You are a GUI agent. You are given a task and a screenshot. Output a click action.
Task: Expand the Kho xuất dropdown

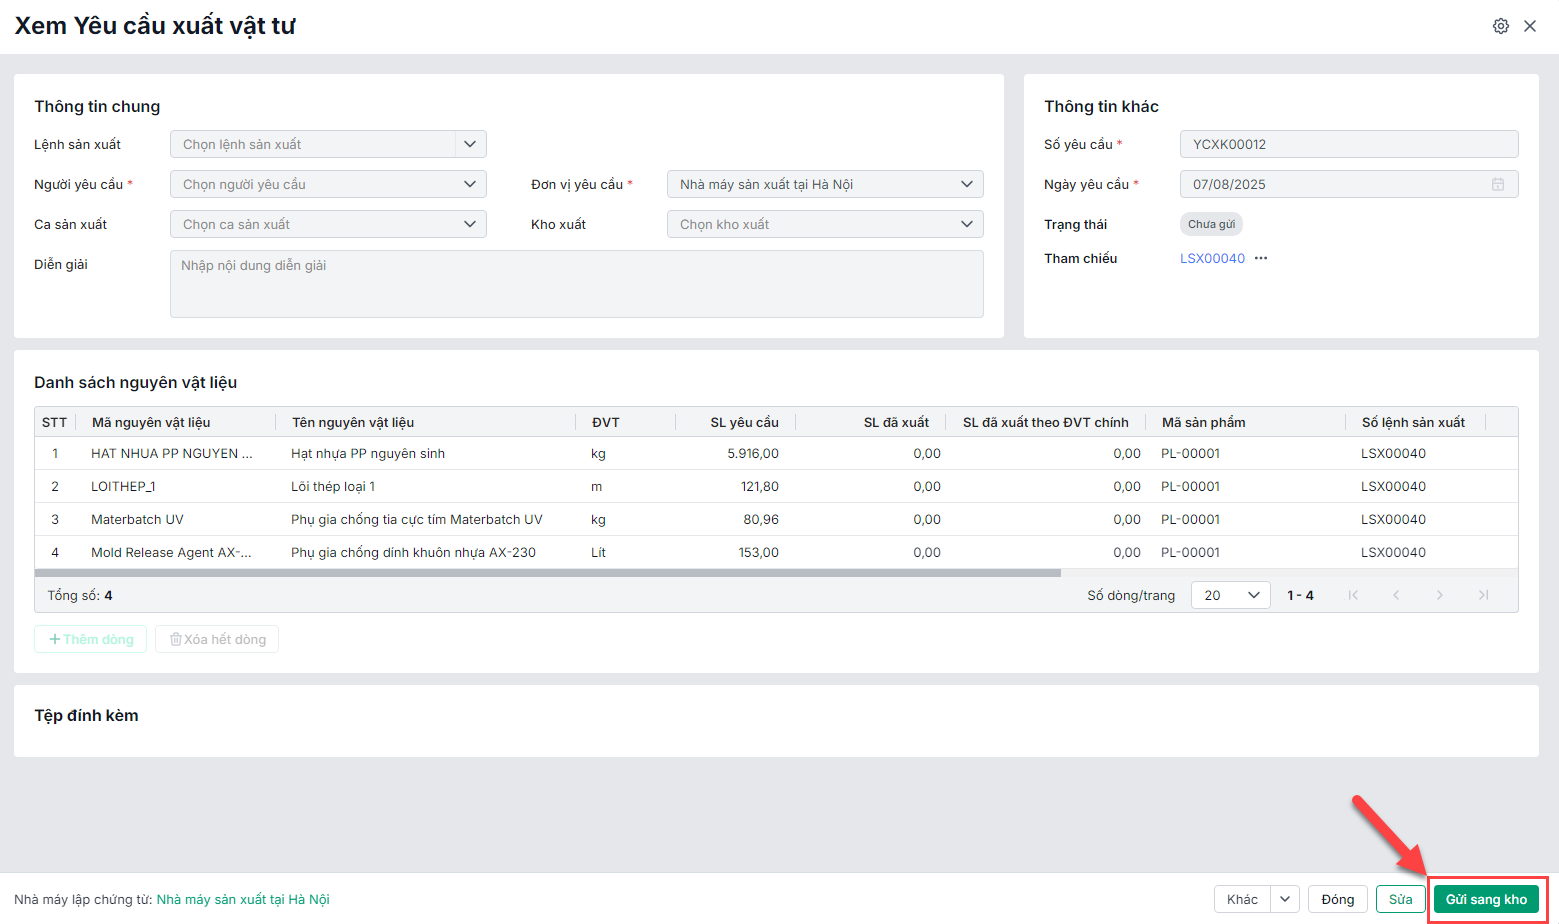pyautogui.click(x=966, y=224)
